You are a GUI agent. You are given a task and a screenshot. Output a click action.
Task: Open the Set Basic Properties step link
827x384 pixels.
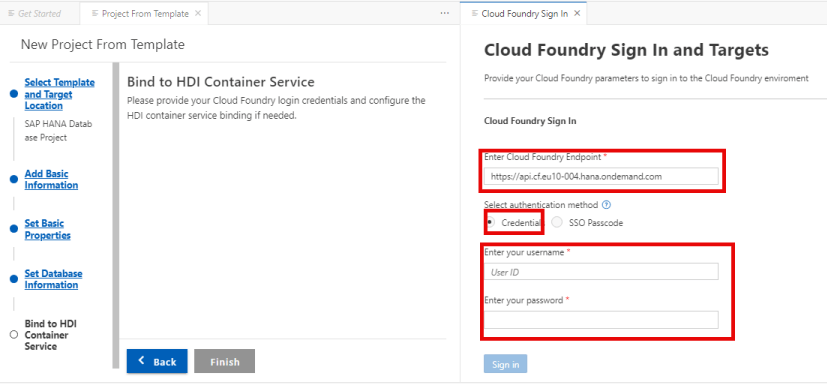[x=47, y=229]
